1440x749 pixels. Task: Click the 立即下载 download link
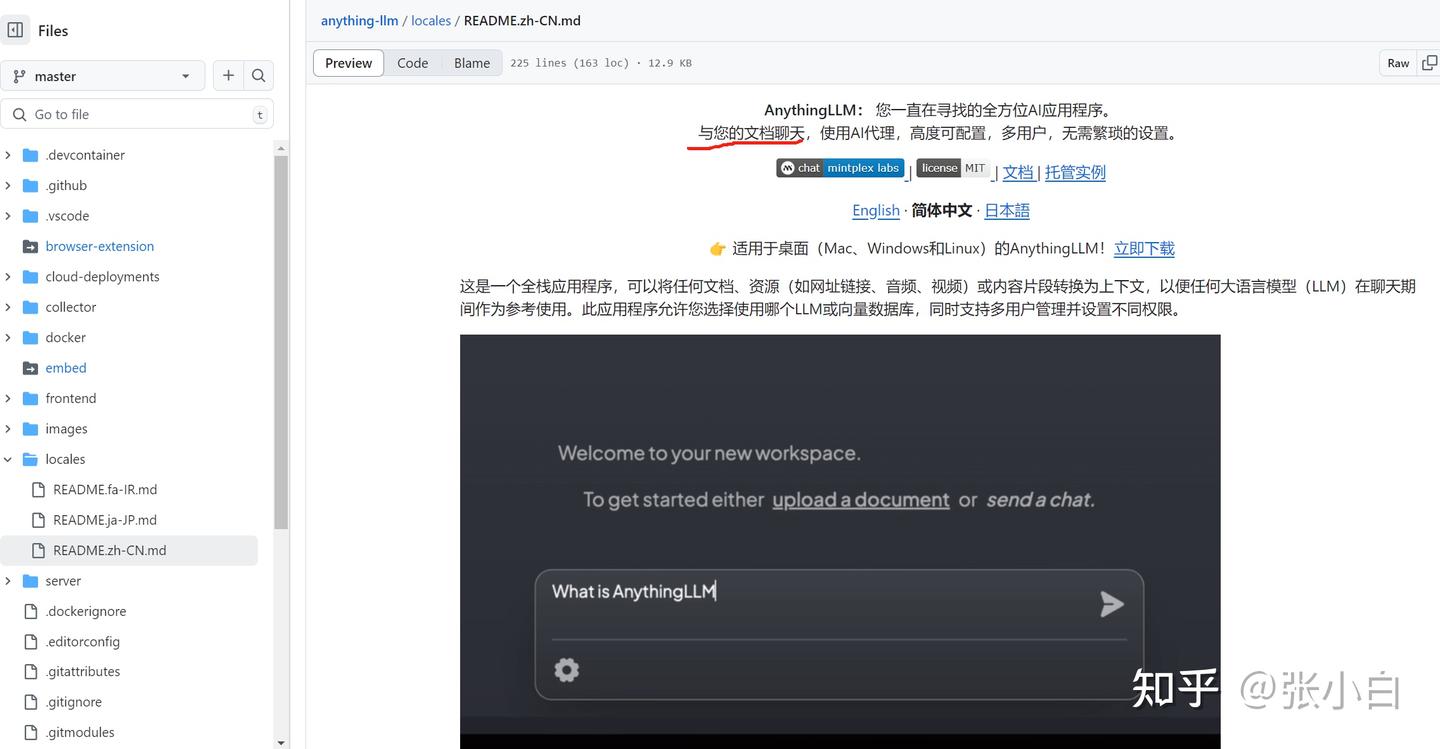tap(1143, 248)
